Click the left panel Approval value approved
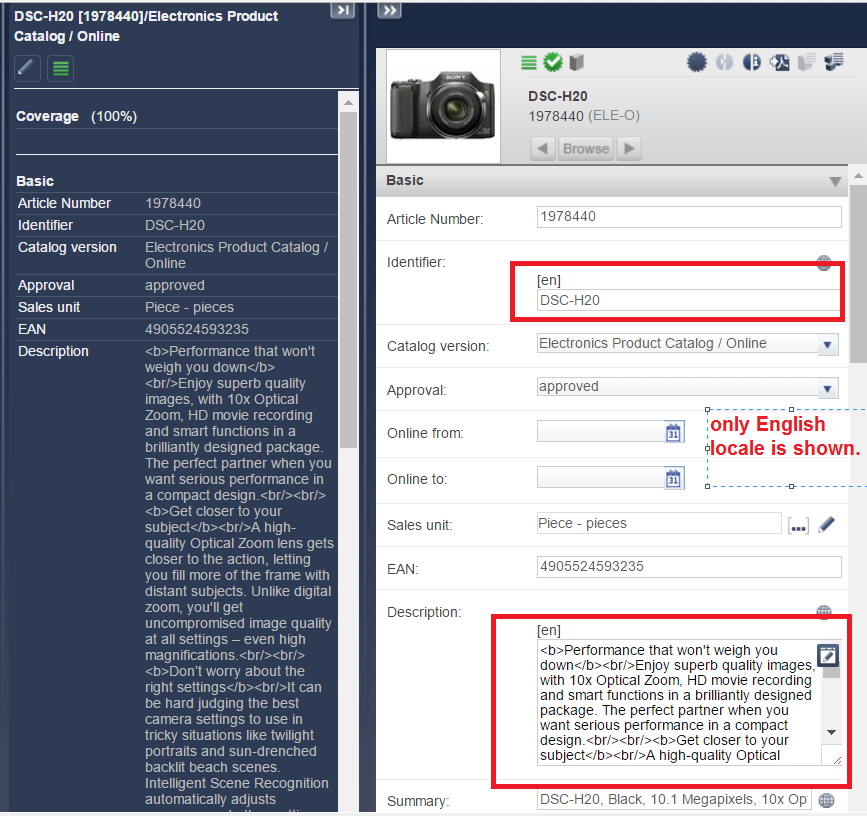867x816 pixels. coord(175,286)
